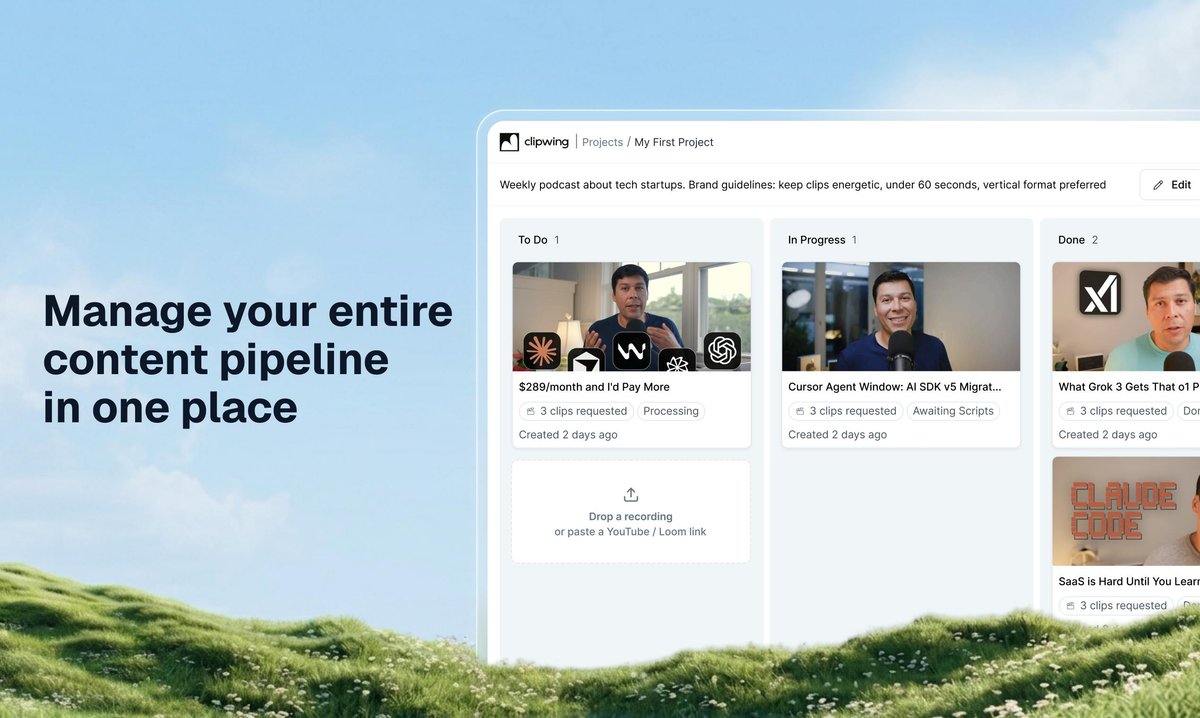Select the Done column header
The height and width of the screenshot is (718, 1200).
tap(1071, 240)
